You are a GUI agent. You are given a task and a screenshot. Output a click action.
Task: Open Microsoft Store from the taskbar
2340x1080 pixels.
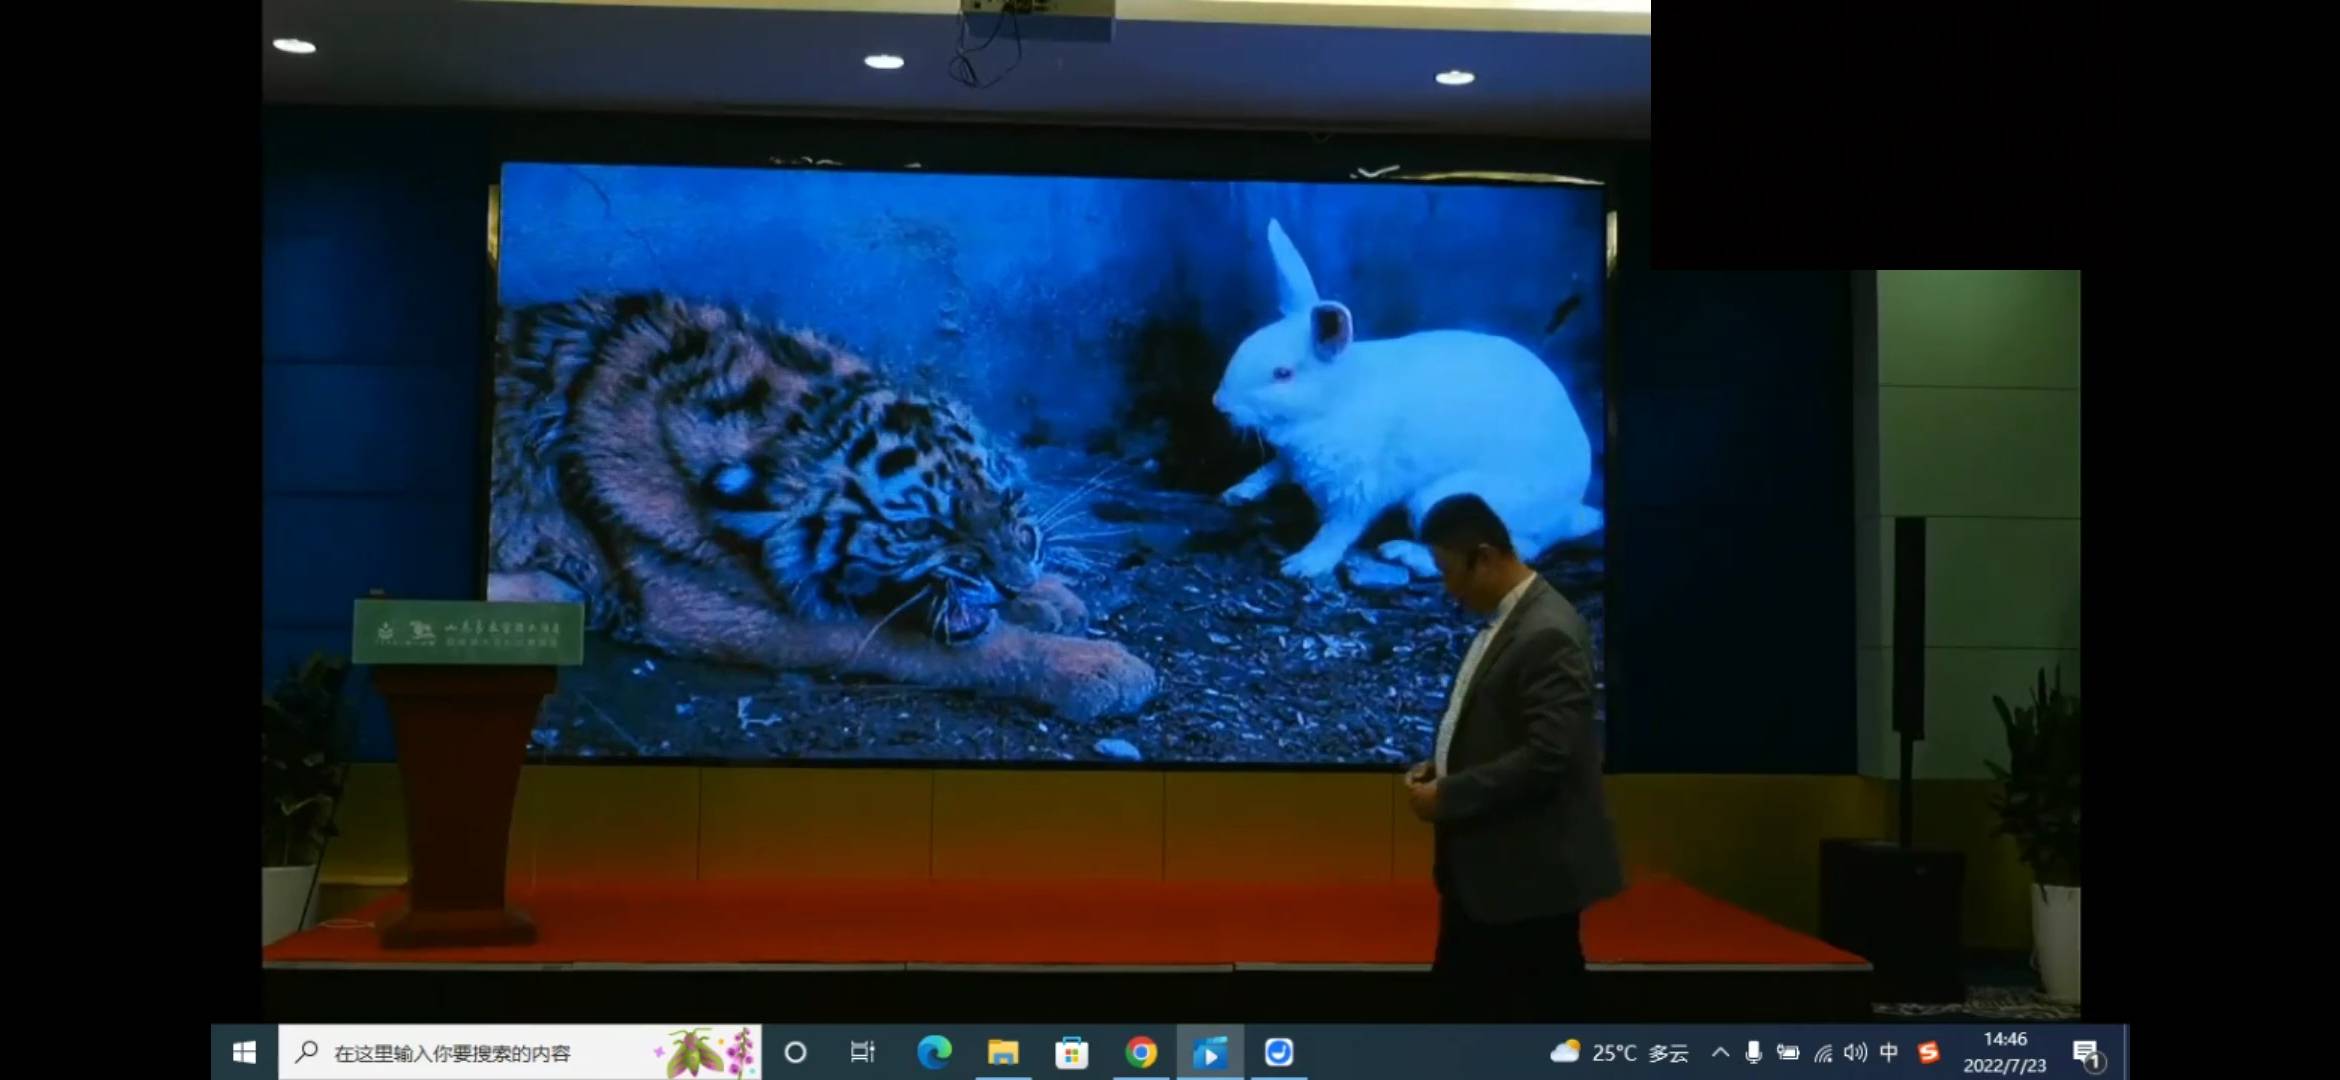pyautogui.click(x=1071, y=1052)
